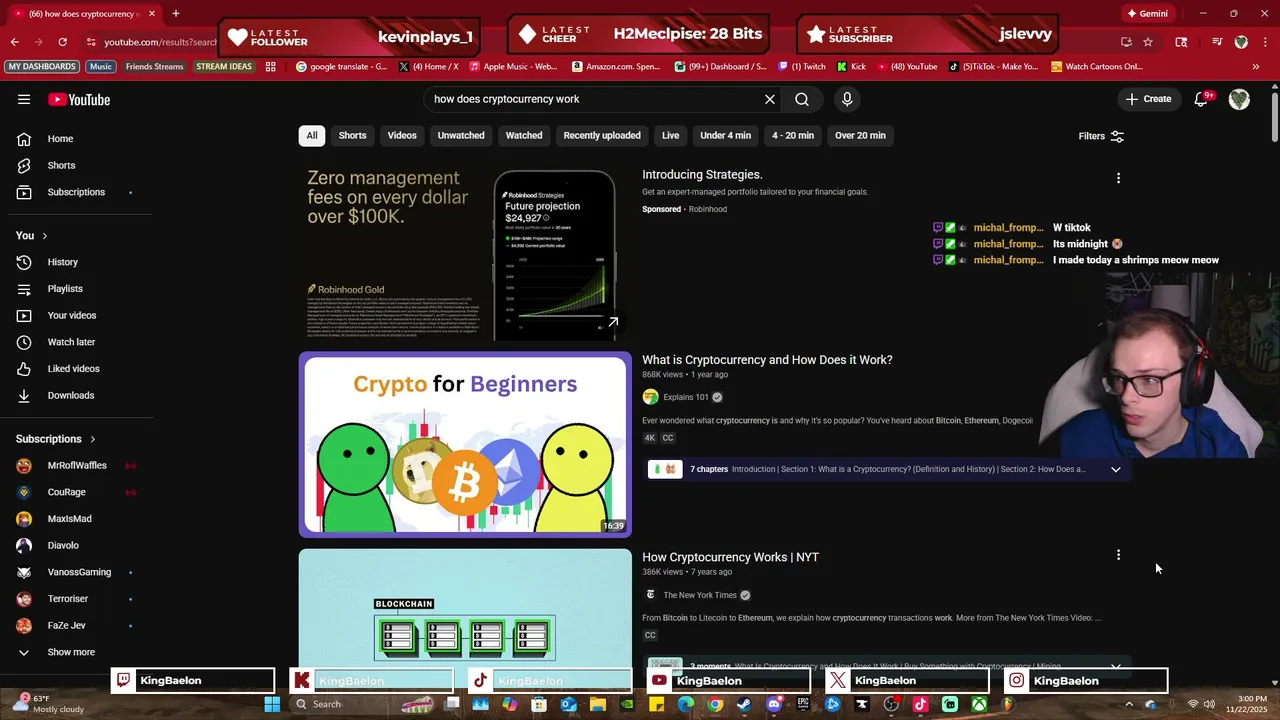Open the Gemini button in Chrome
Viewport: 1280px width, 720px height.
point(1147,14)
